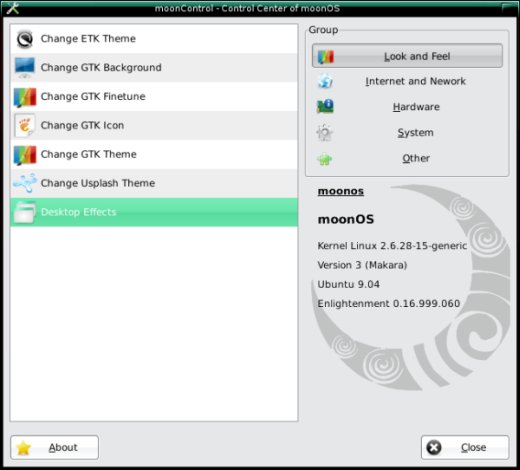The height and width of the screenshot is (470, 520).
Task: Click the Look and Feel palette icon
Action: pyautogui.click(x=325, y=57)
